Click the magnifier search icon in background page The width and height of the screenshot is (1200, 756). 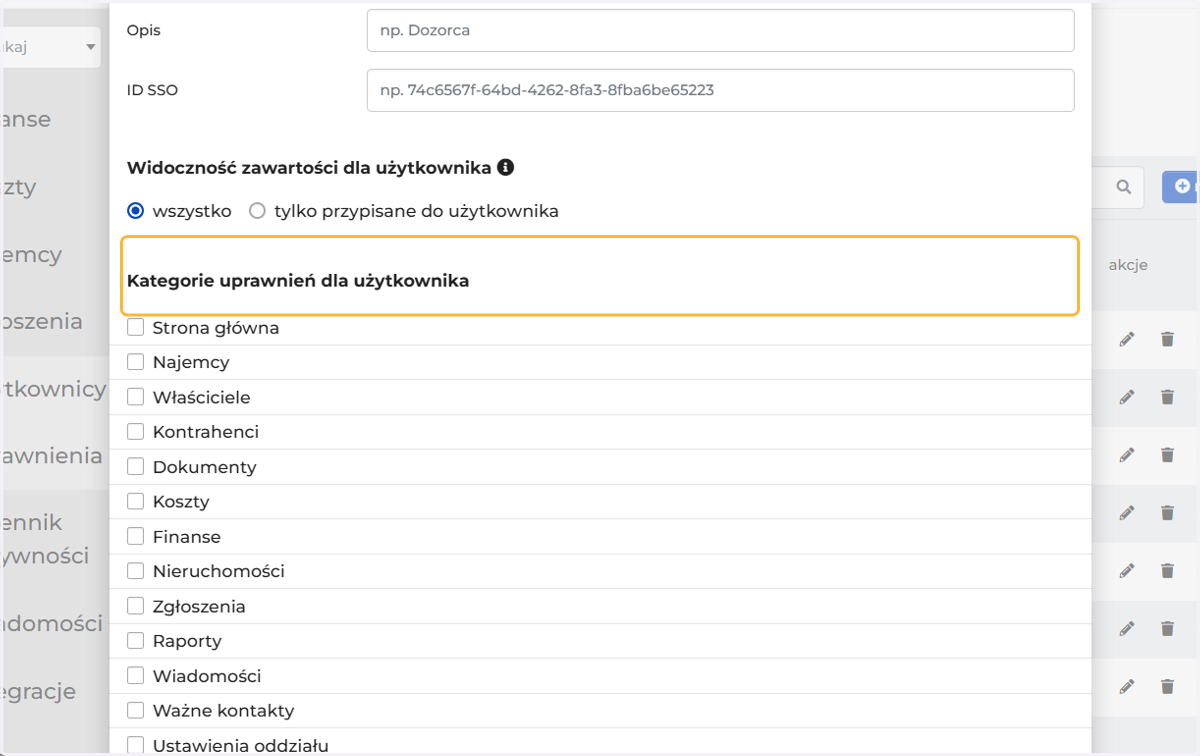click(x=1123, y=187)
